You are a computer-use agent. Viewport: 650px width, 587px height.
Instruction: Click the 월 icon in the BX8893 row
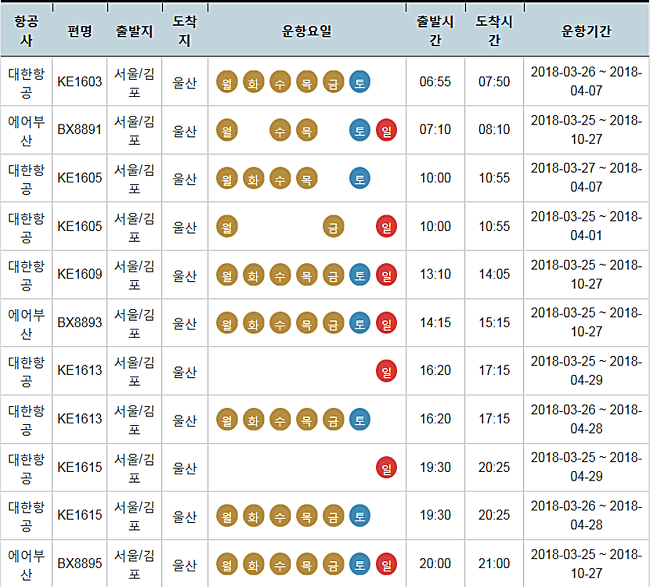click(x=227, y=323)
